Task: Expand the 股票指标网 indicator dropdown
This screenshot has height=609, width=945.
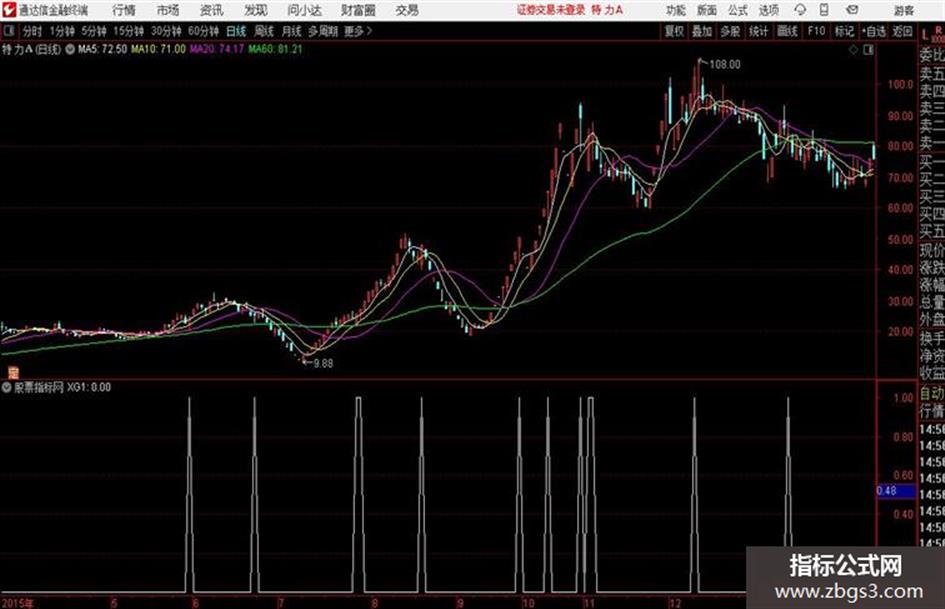Action: click(x=7, y=388)
